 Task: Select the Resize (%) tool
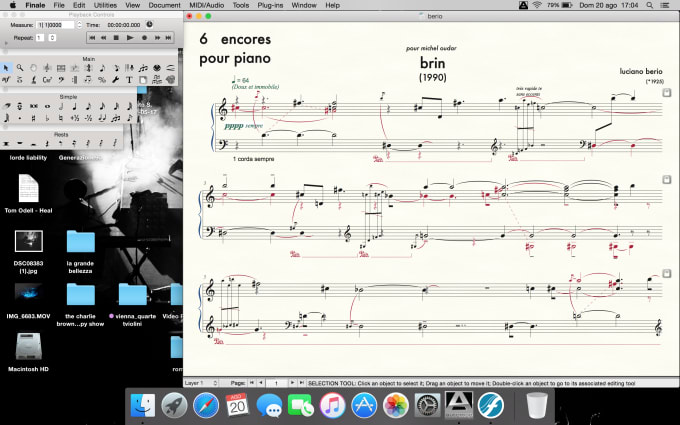coord(102,80)
